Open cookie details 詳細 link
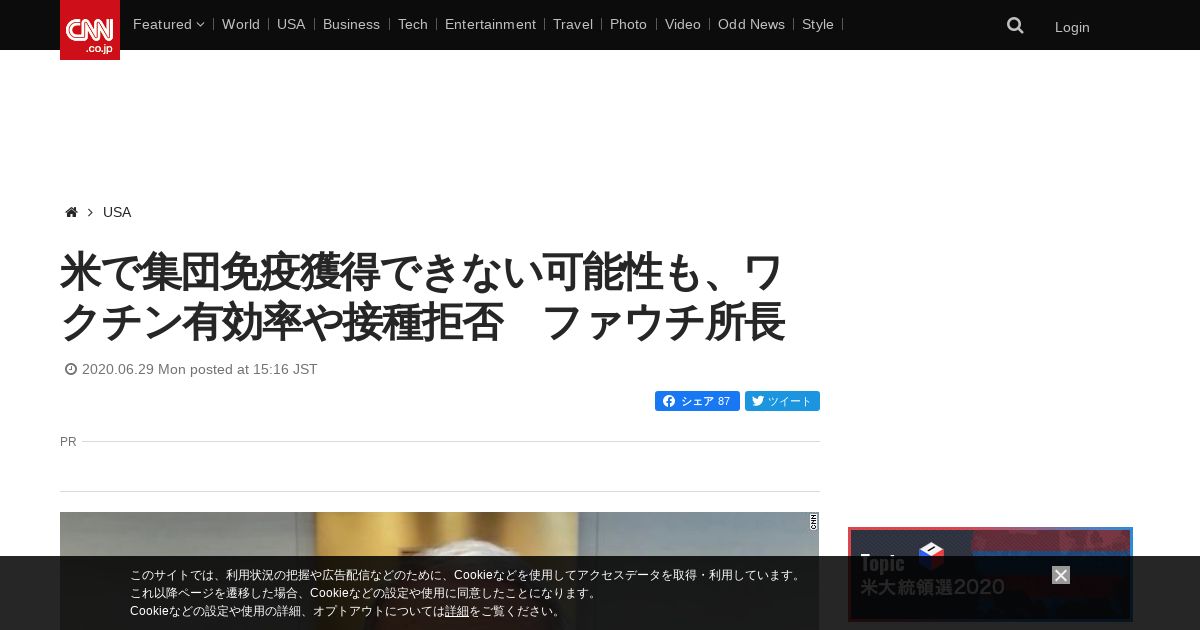 point(457,611)
